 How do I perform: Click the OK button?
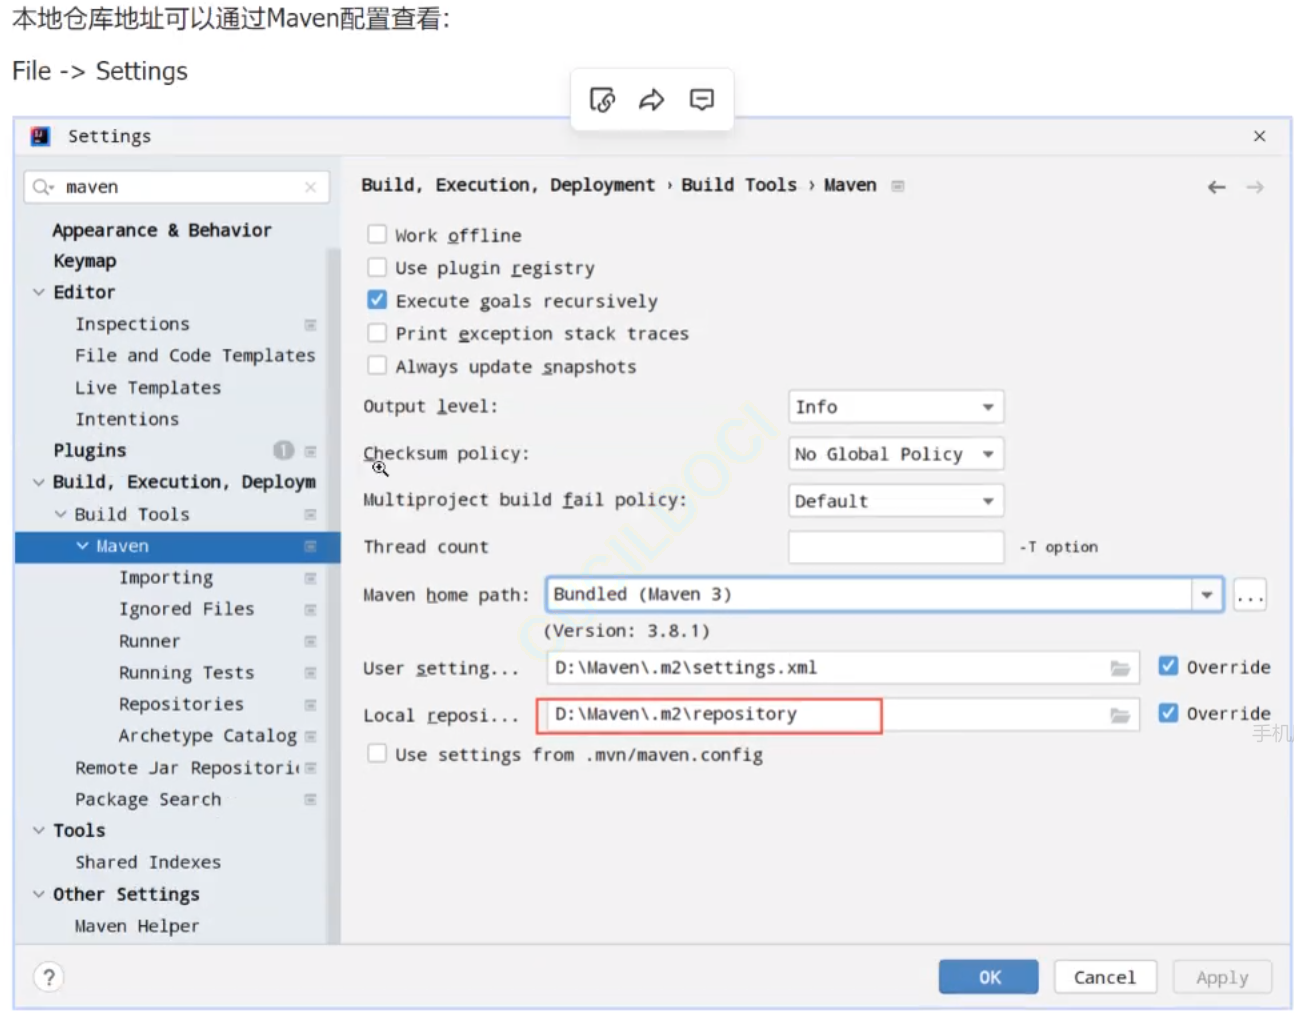click(x=988, y=977)
